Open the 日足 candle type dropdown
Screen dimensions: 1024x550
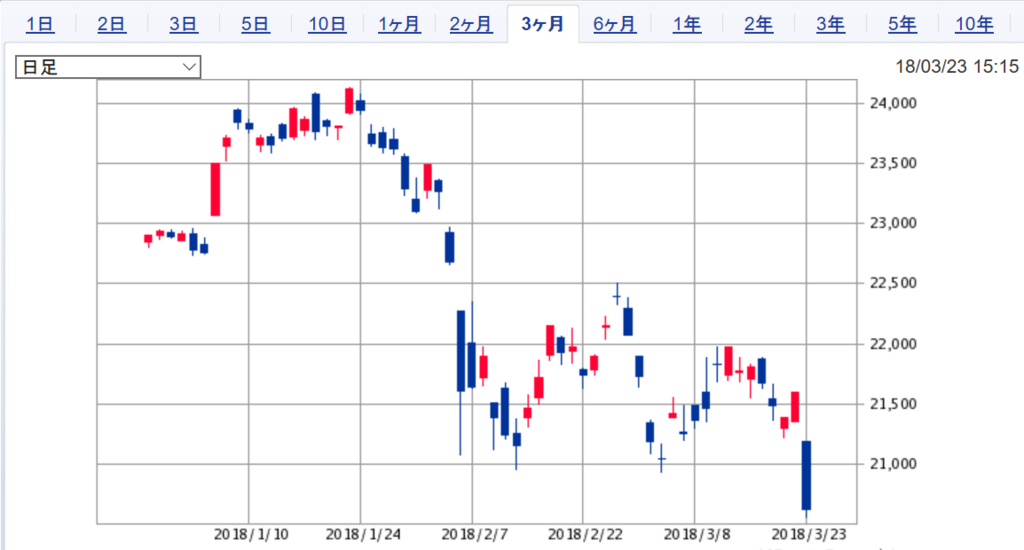108,67
